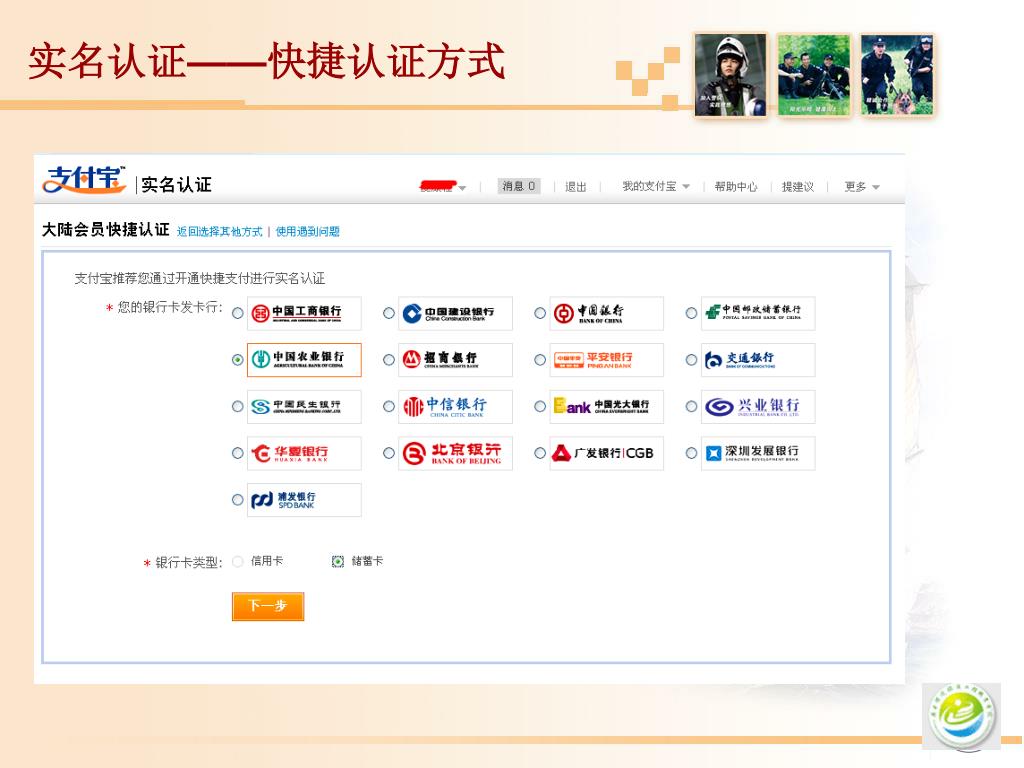
Task: Select radio button for 浦发银行
Action: 238,500
